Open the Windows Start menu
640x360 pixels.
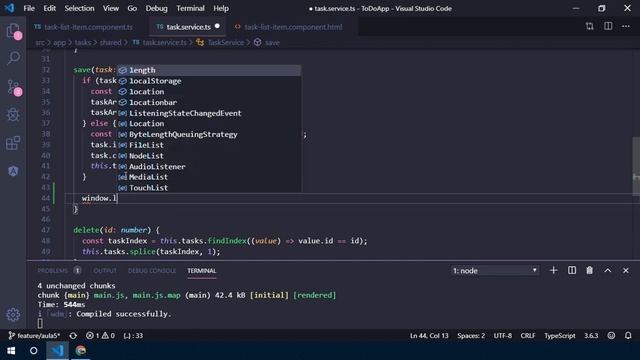(x=11, y=351)
